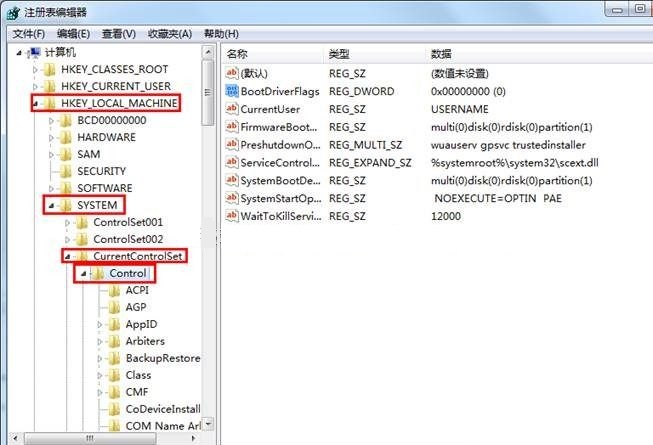This screenshot has height=445, width=653.
Task: Click the Computer icon at tree root
Action: pyautogui.click(x=34, y=52)
